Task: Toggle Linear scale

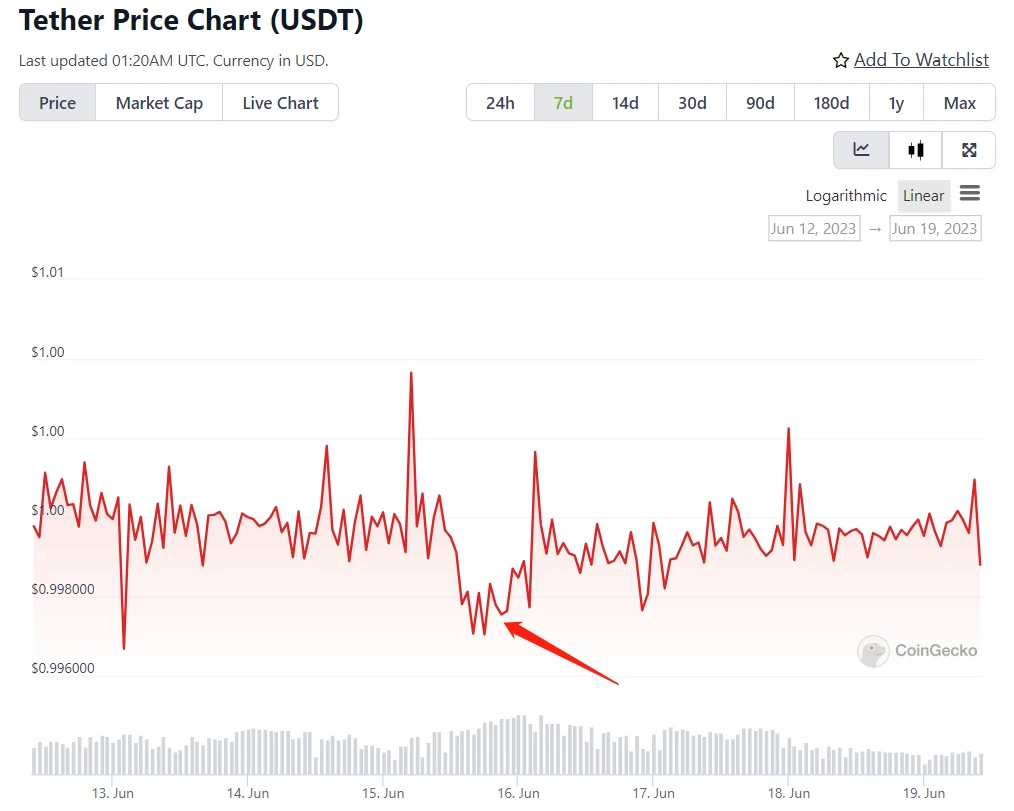Action: (x=923, y=196)
